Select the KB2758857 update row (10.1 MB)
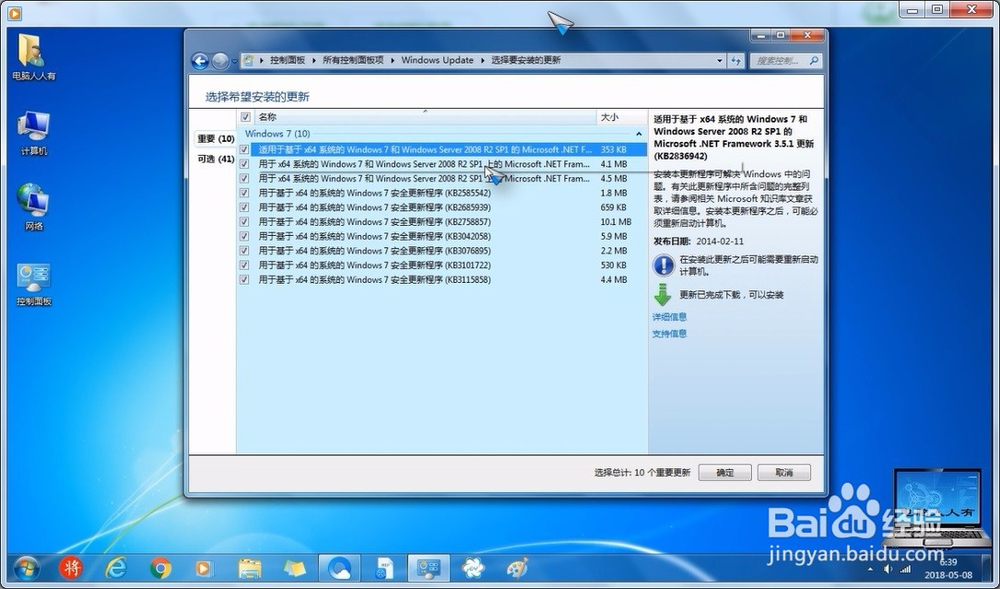The image size is (1000, 589). (x=442, y=222)
